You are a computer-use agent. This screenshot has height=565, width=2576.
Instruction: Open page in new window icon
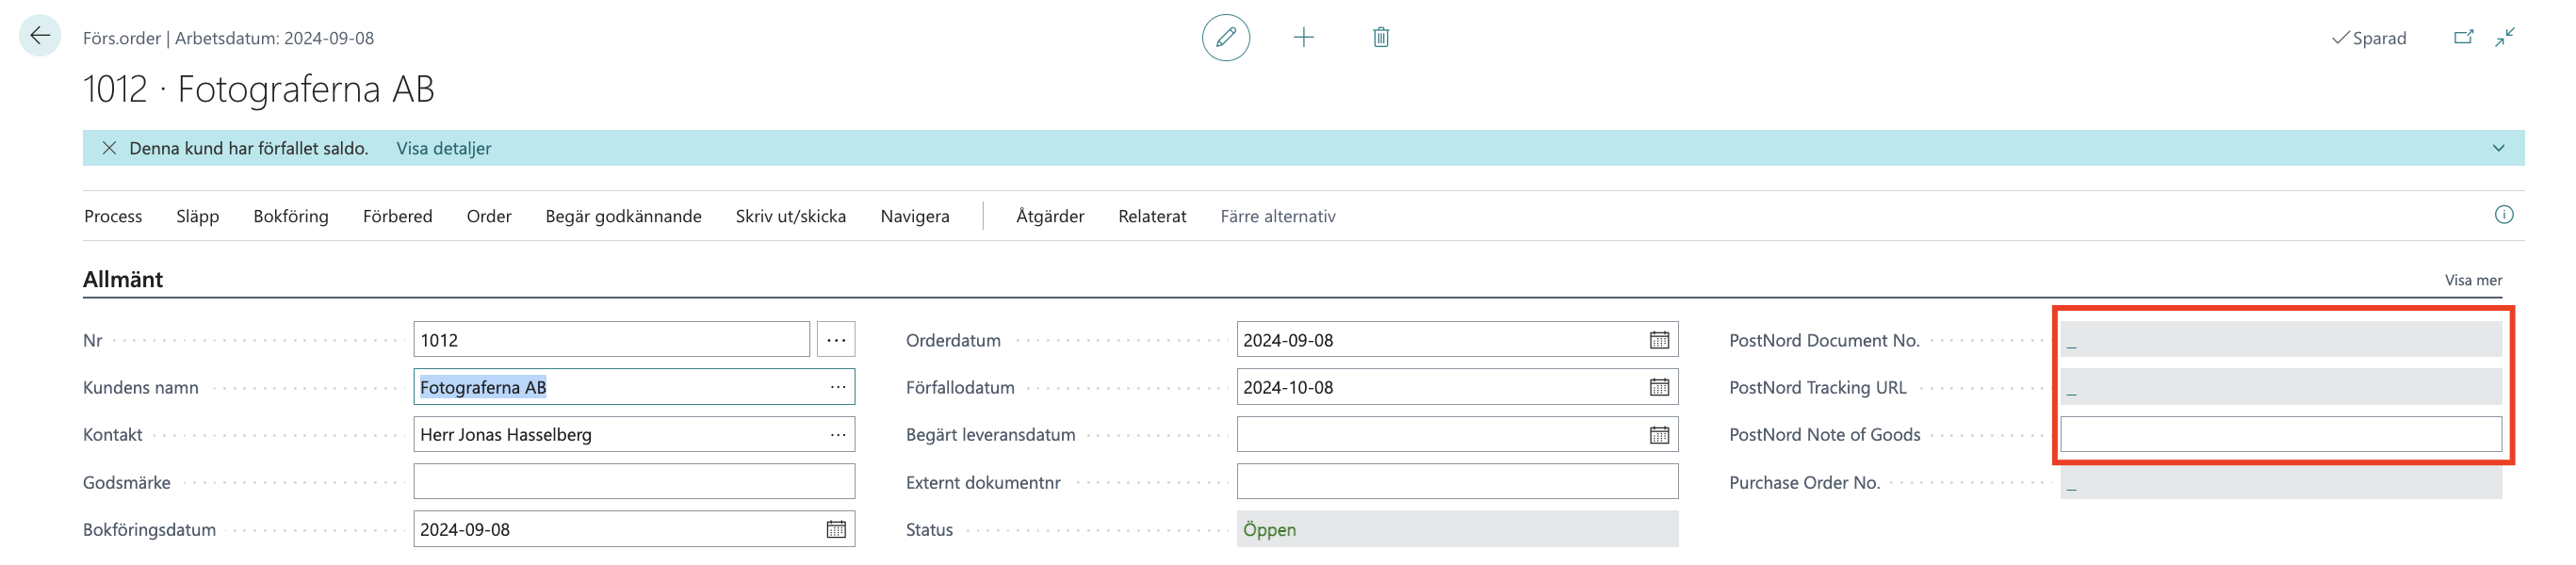pyautogui.click(x=2463, y=38)
